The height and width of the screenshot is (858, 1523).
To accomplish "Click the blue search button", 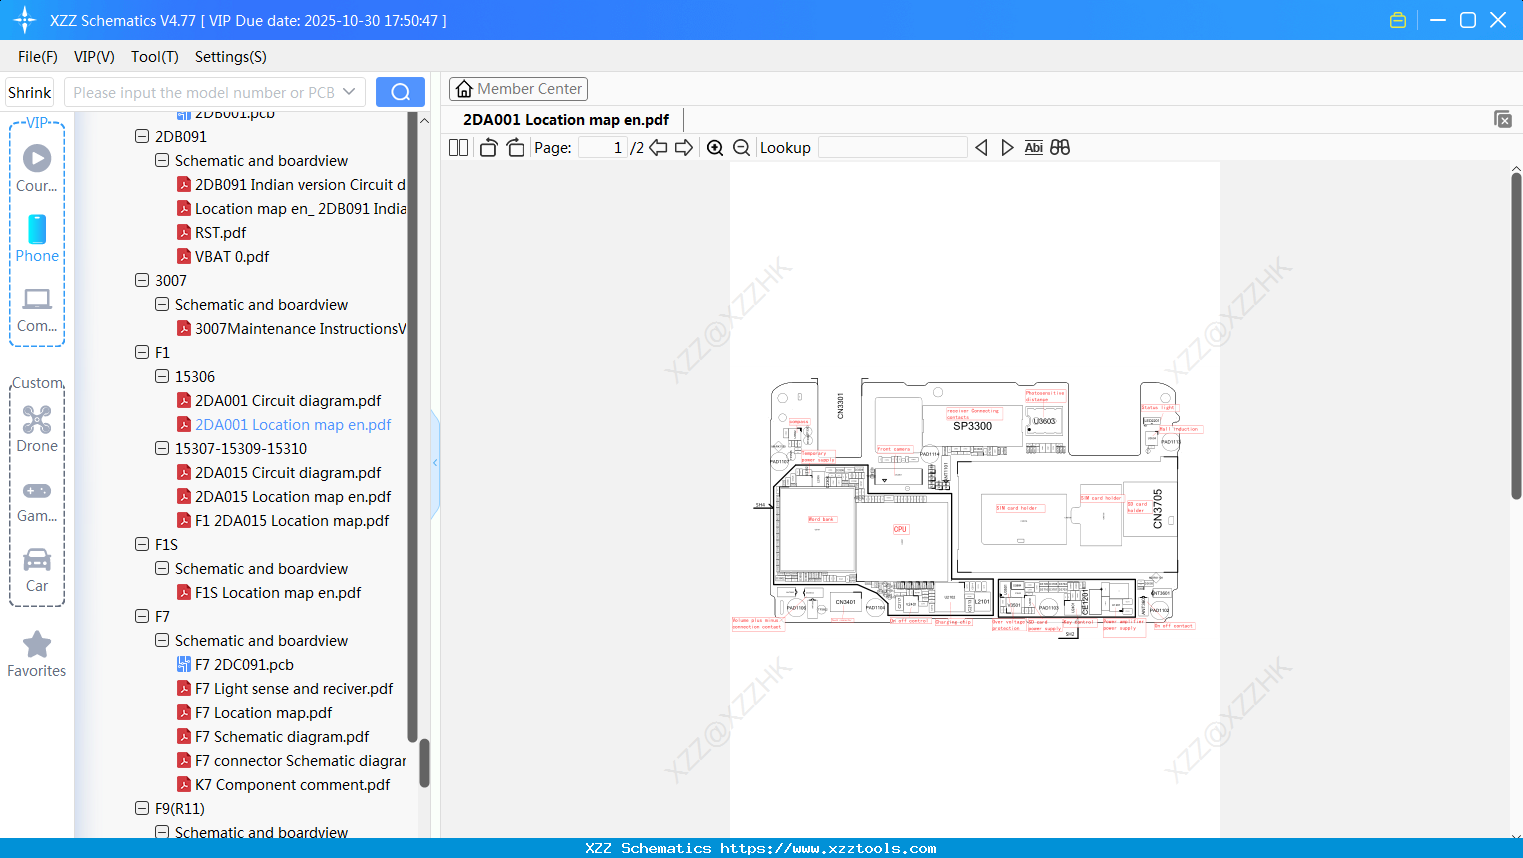I will pos(399,91).
